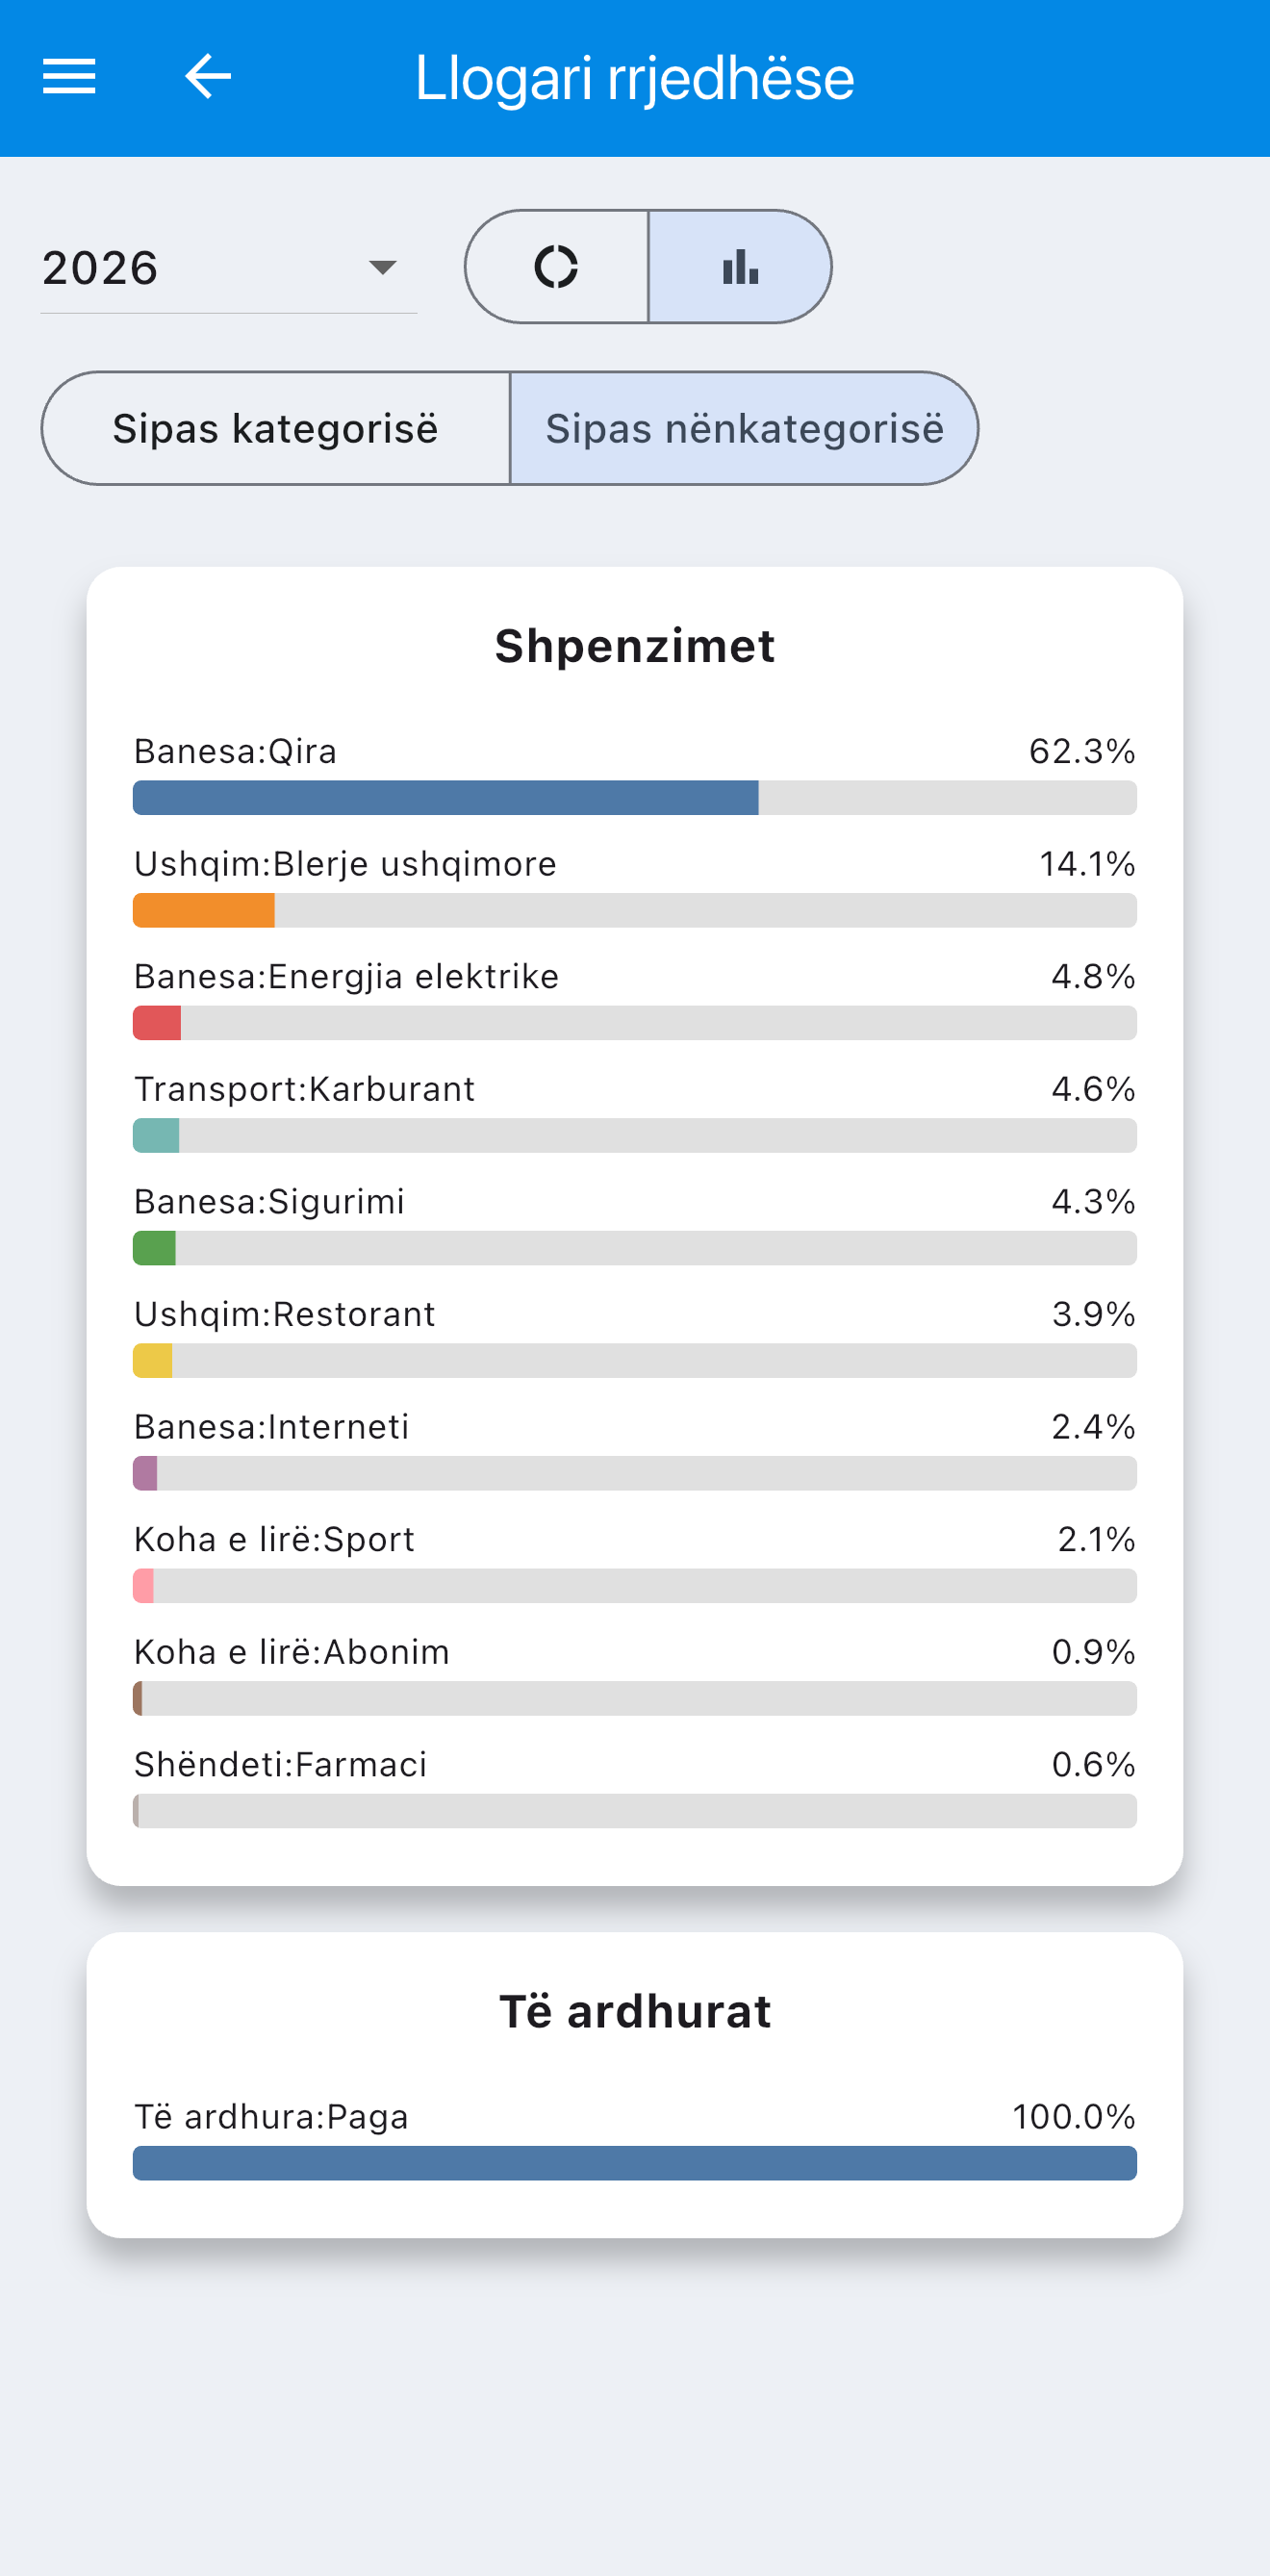Click the Banesa:Qira progress bar
Viewport: 1270px width, 2576px height.
pos(635,798)
